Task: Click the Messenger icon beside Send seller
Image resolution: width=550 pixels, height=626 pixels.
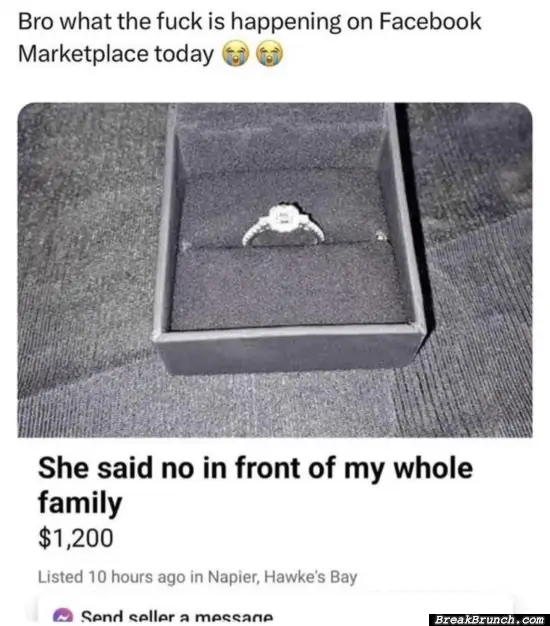Action: point(63,617)
